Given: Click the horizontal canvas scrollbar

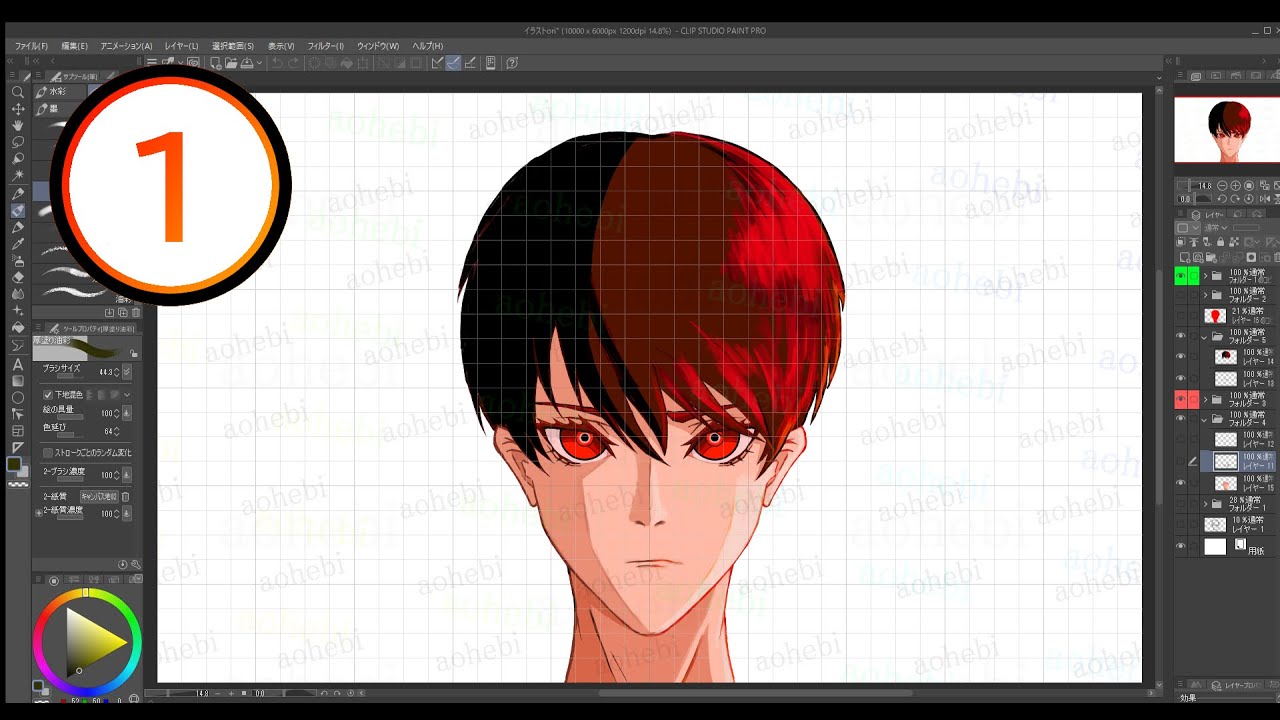Looking at the screenshot, I should (x=755, y=693).
